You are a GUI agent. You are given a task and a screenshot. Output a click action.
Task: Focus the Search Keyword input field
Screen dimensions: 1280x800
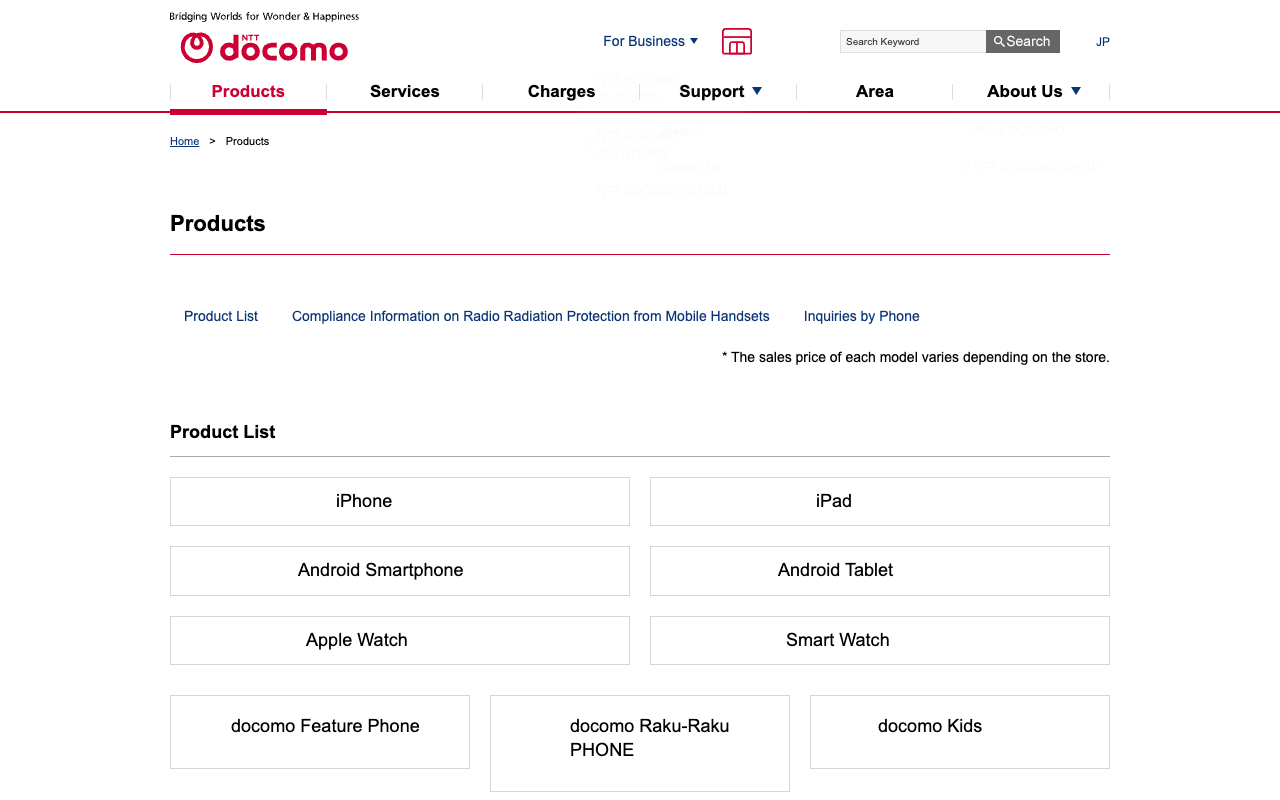[912, 41]
